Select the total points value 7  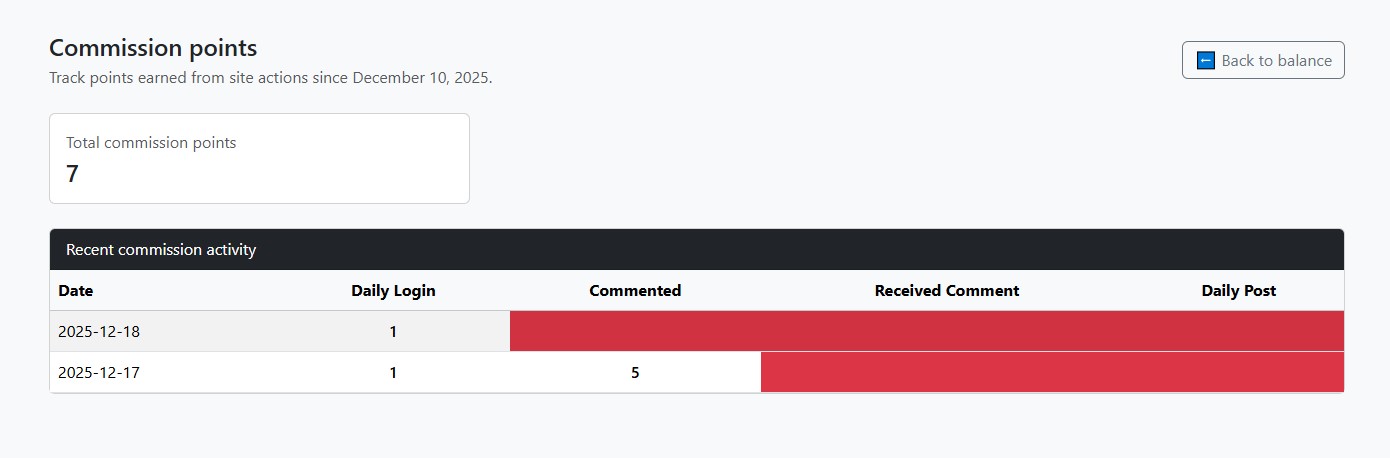72,174
